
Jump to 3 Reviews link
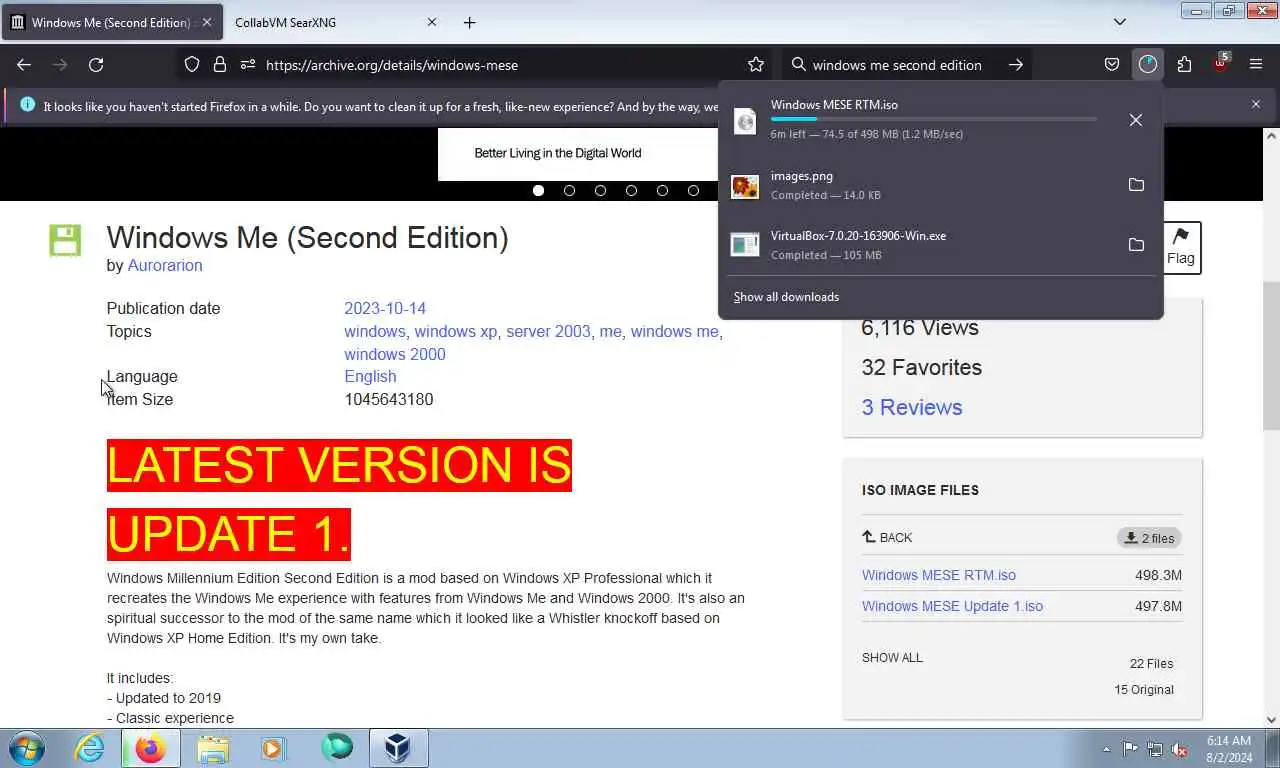point(912,407)
